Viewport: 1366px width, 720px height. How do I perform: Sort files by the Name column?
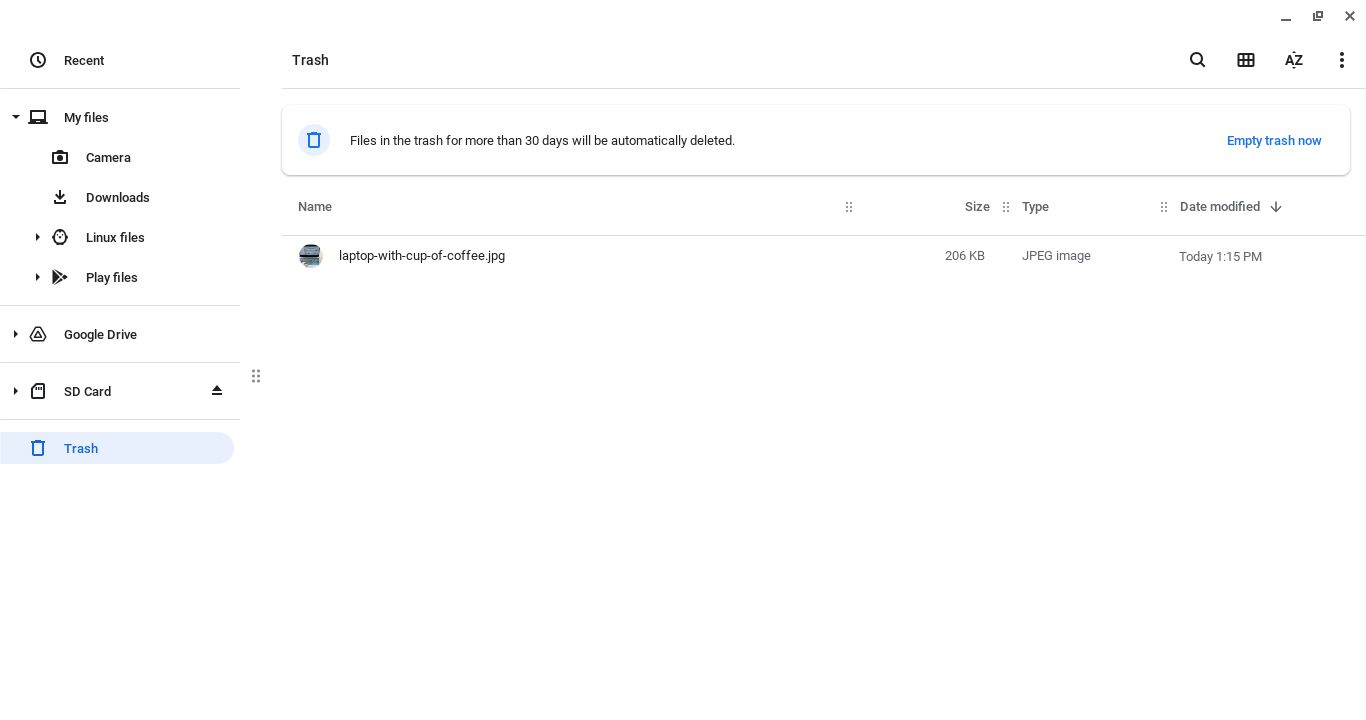pyautogui.click(x=315, y=207)
